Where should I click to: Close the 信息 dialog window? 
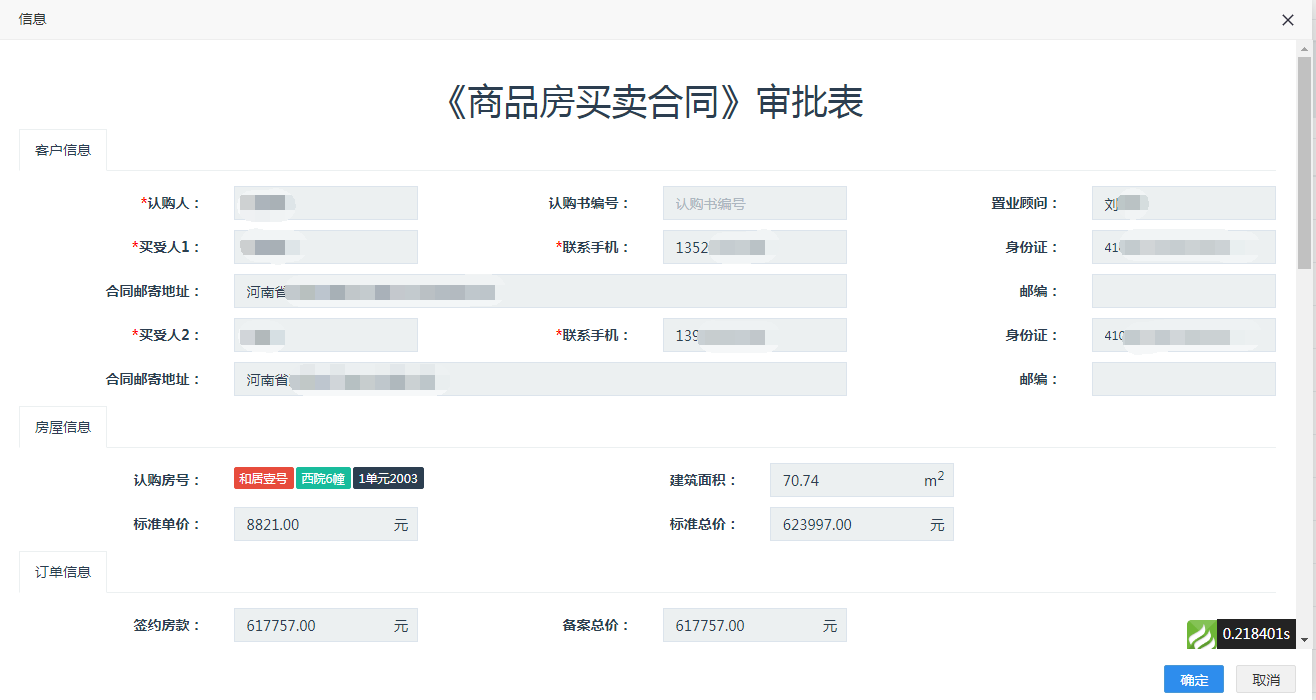1288,20
